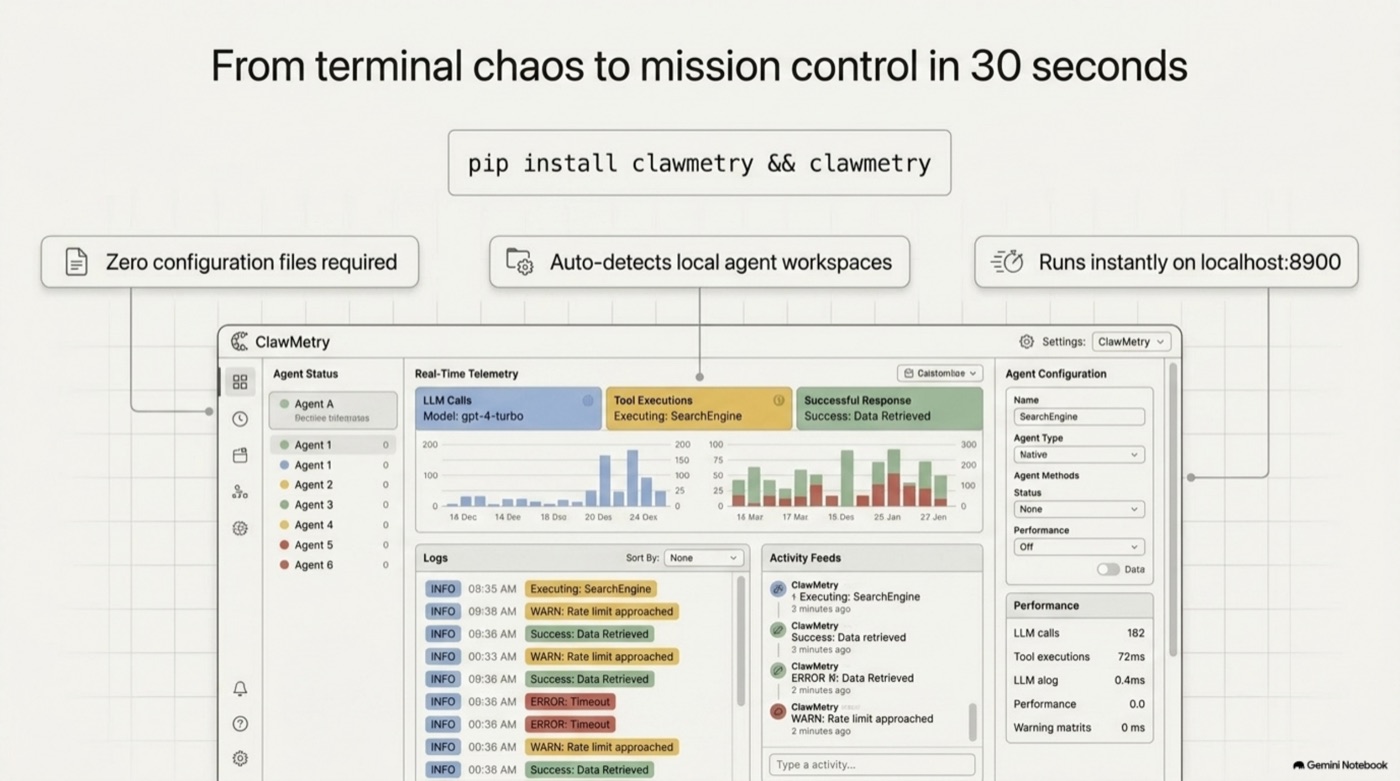Select Agent 2 in the agent list
Image resolution: width=1400 pixels, height=781 pixels.
[333, 485]
